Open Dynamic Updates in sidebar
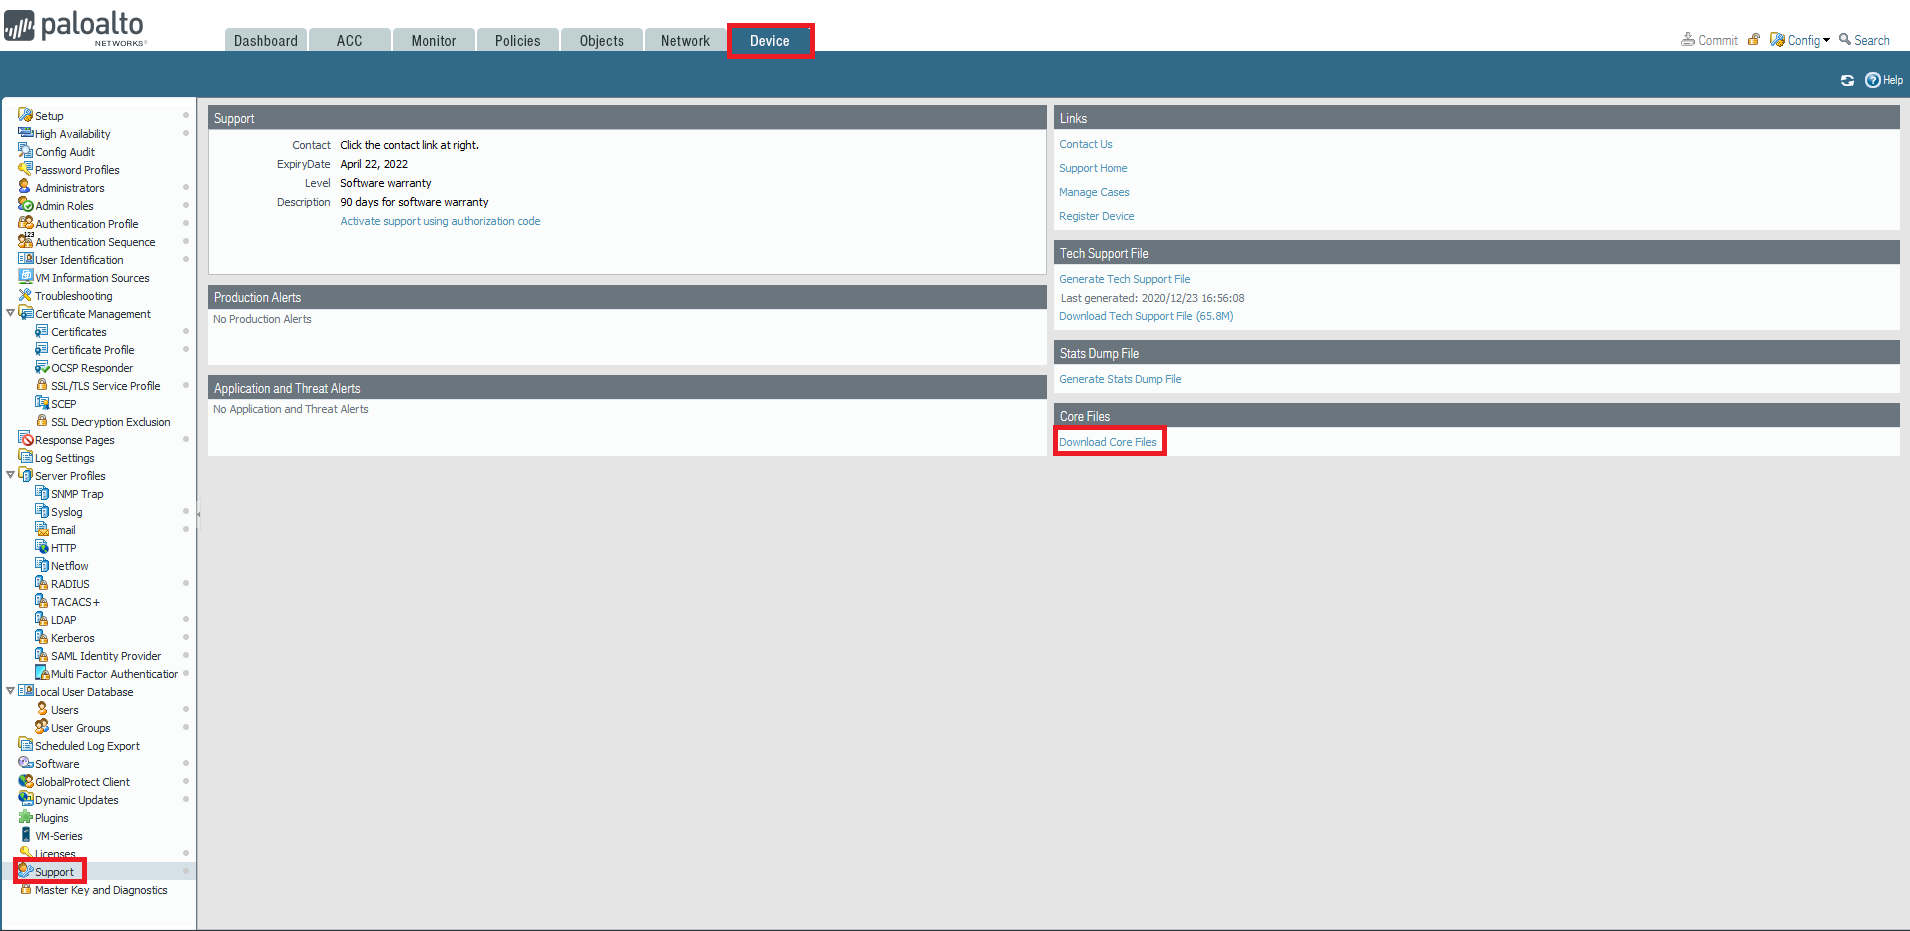Screen dimensions: 1910x931 pos(77,800)
